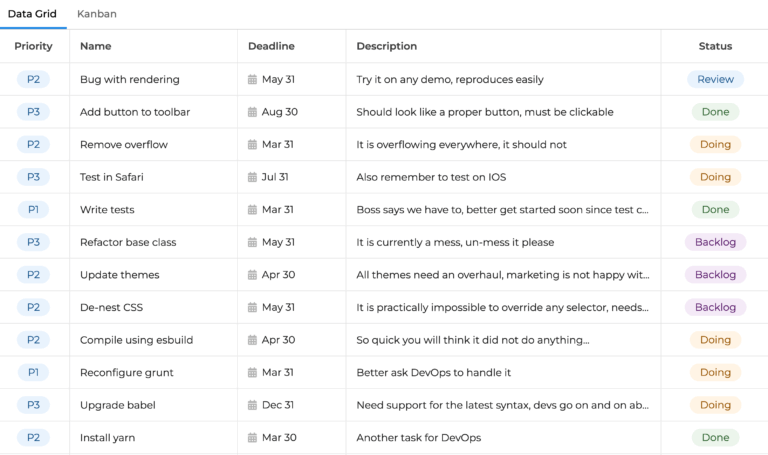Screen dimensions: 768x455
Task: Click calendar icon beside Jul 31 deadline
Action: coord(252,177)
